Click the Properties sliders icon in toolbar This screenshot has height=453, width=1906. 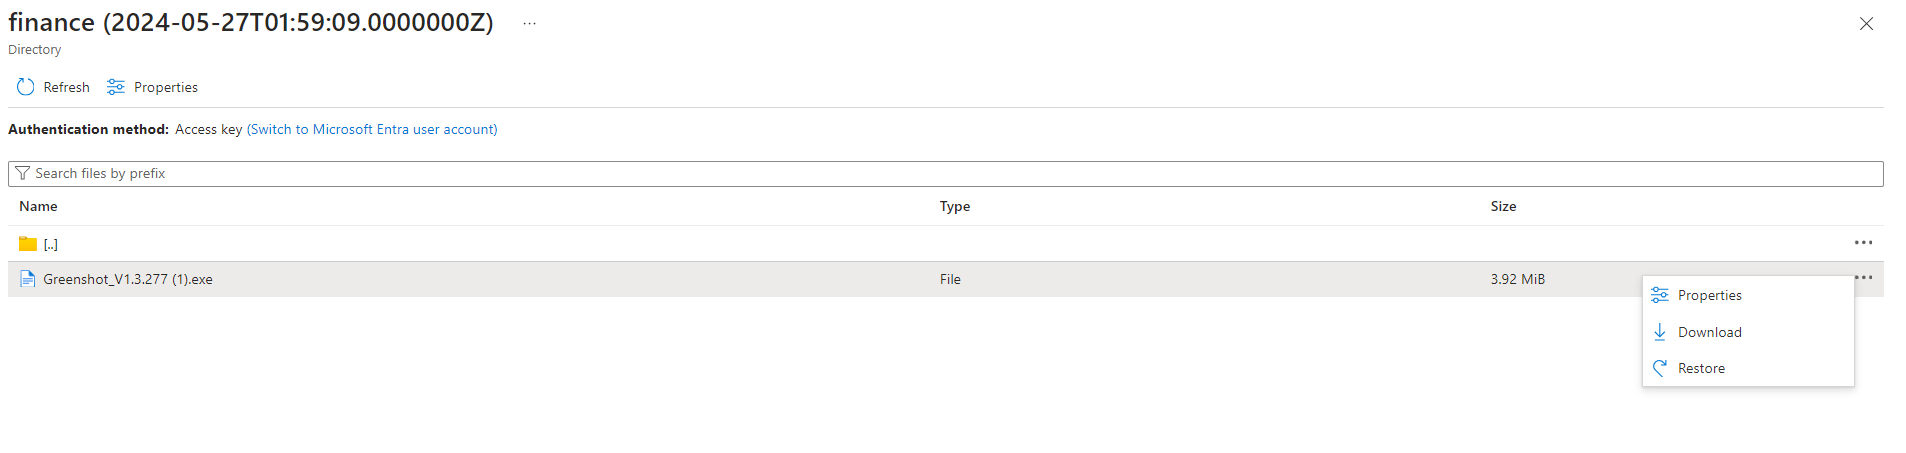(116, 88)
